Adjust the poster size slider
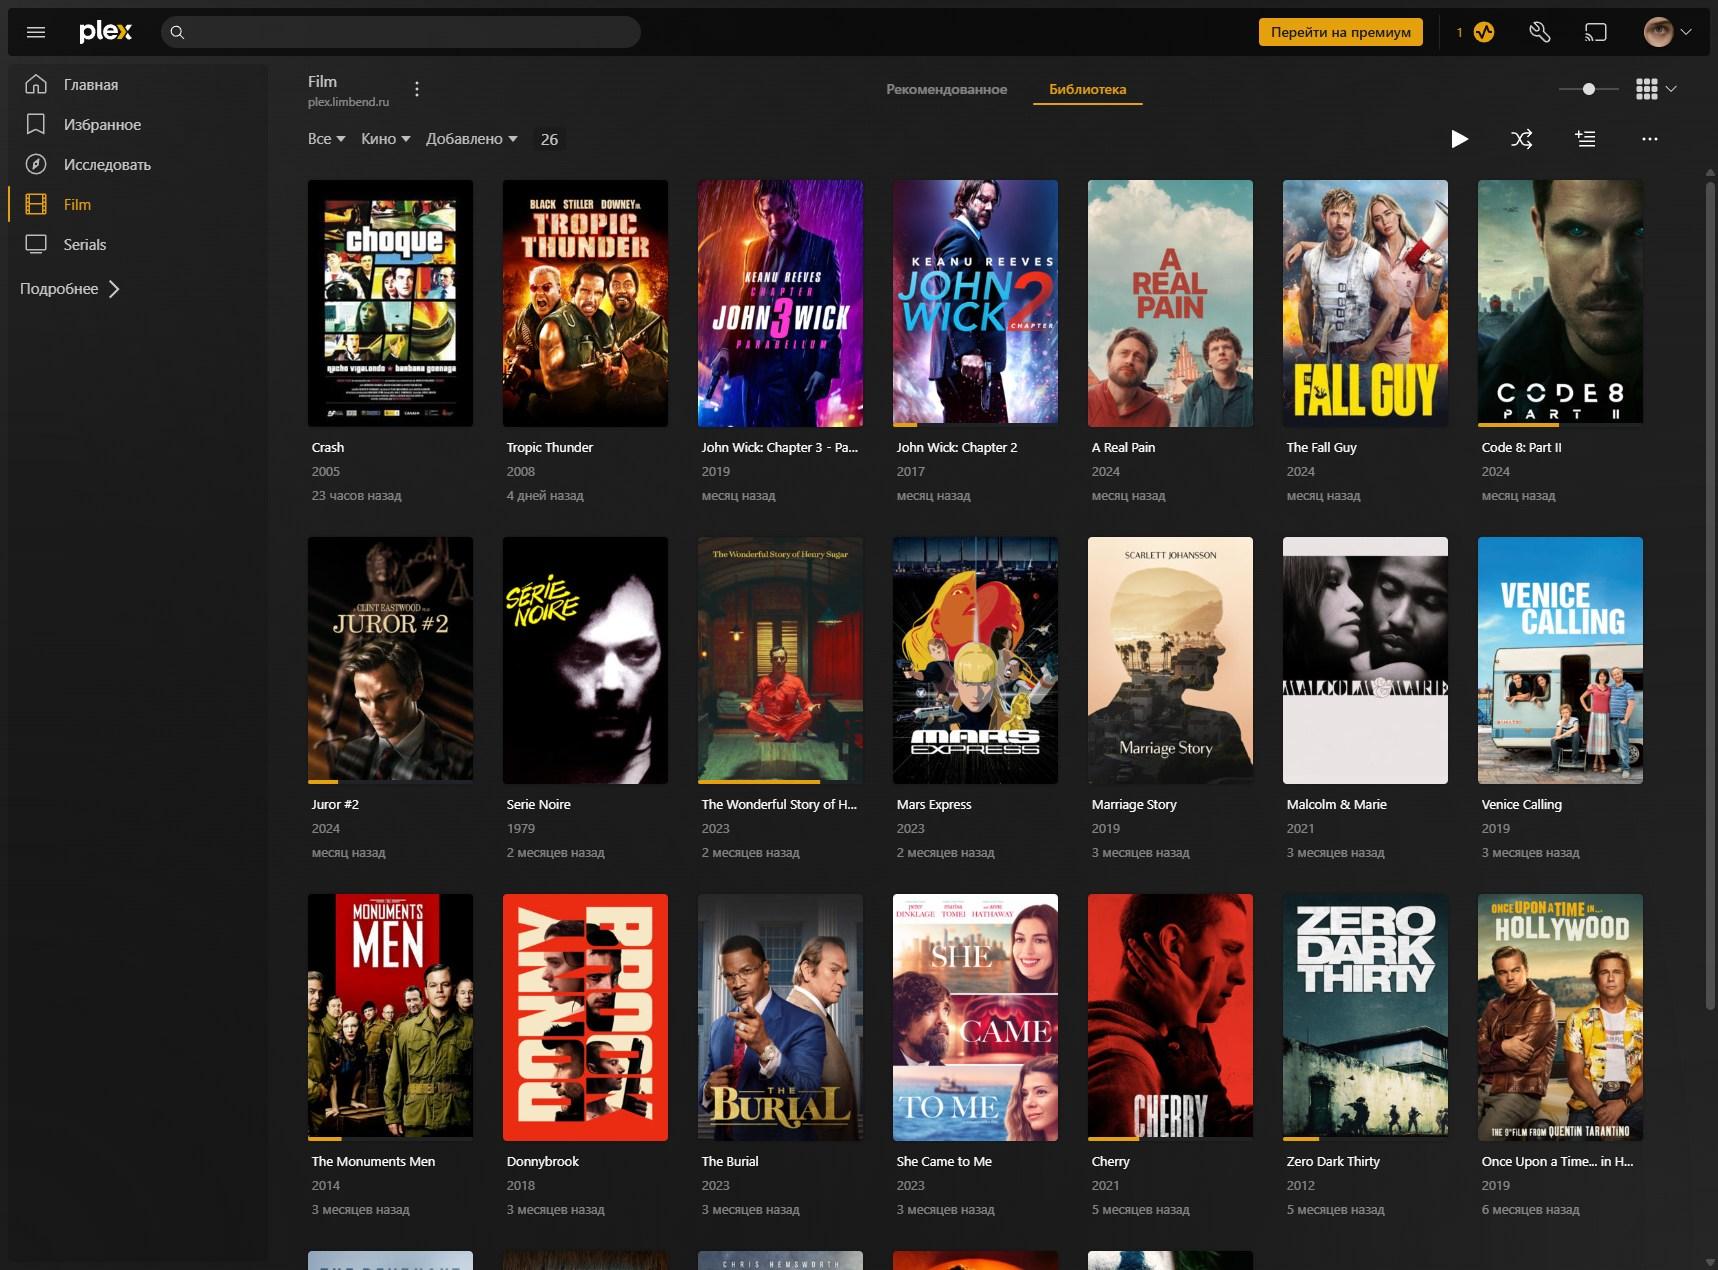Screen dimensions: 1718x1270 point(1589,89)
